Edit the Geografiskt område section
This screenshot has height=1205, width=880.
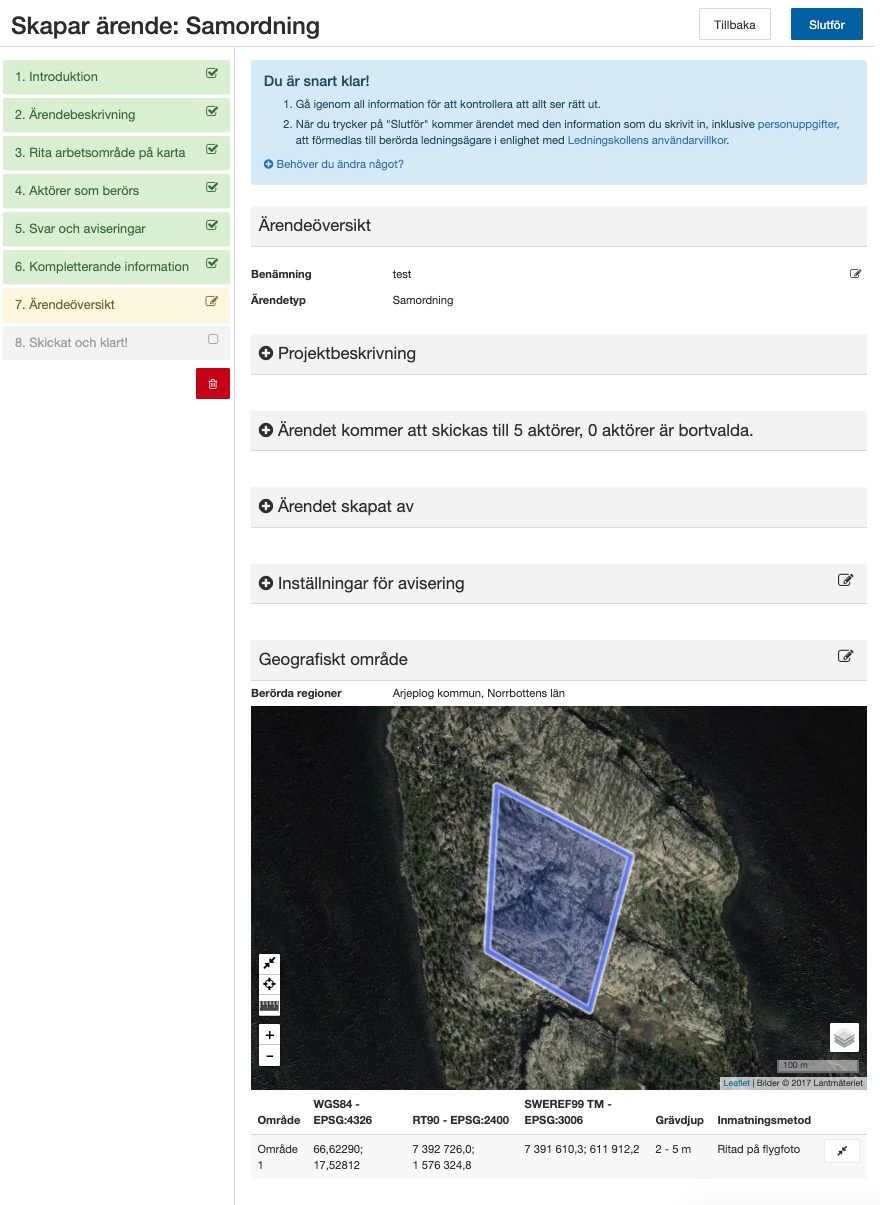[x=845, y=657]
